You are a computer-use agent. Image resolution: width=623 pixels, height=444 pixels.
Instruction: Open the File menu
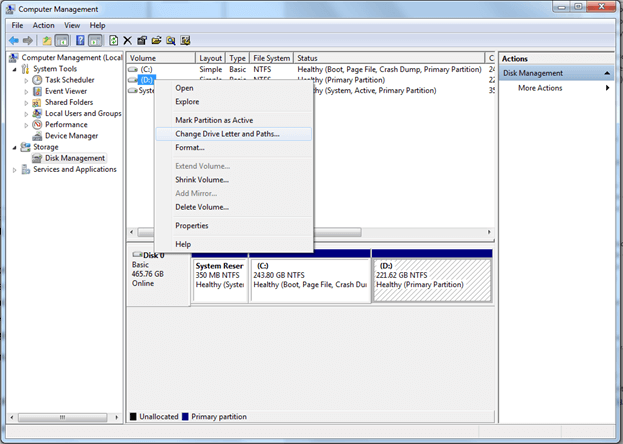17,25
